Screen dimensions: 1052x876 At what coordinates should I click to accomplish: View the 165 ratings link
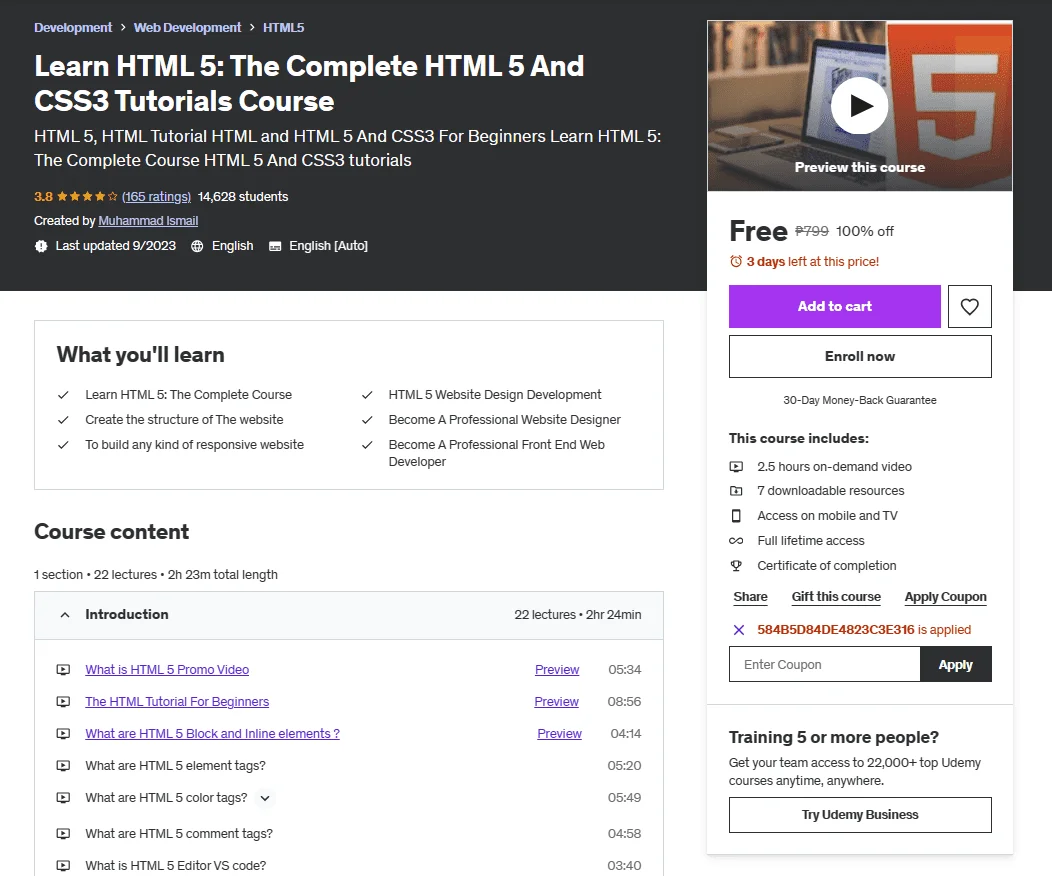[x=156, y=197]
